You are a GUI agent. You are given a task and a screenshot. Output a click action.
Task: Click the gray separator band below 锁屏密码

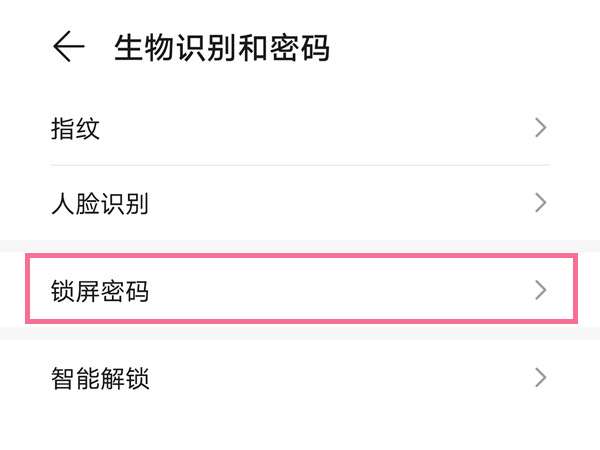300,332
